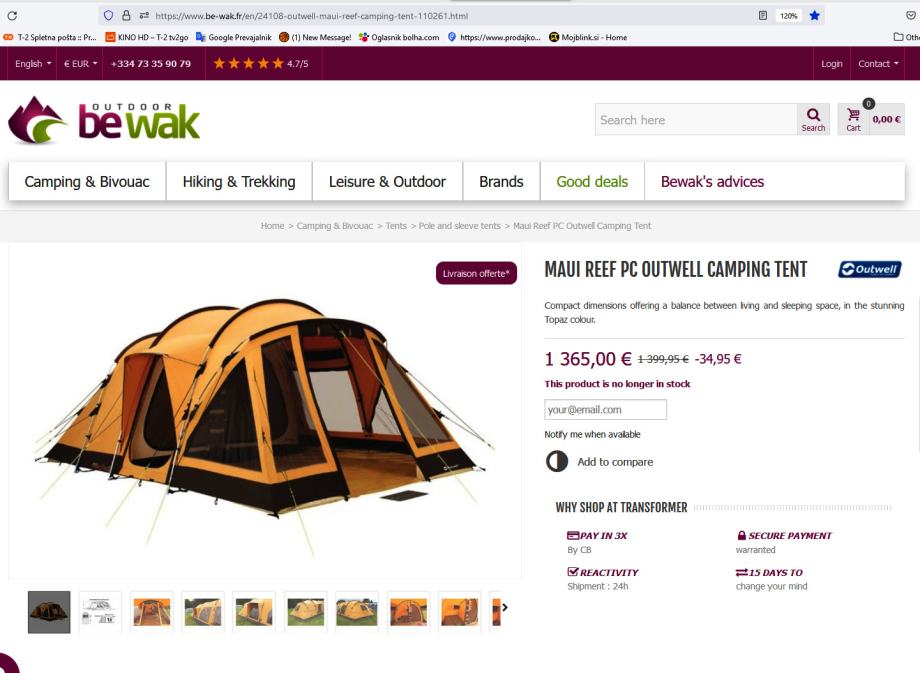
Task: Open reader view icon in address bar
Action: point(763,16)
